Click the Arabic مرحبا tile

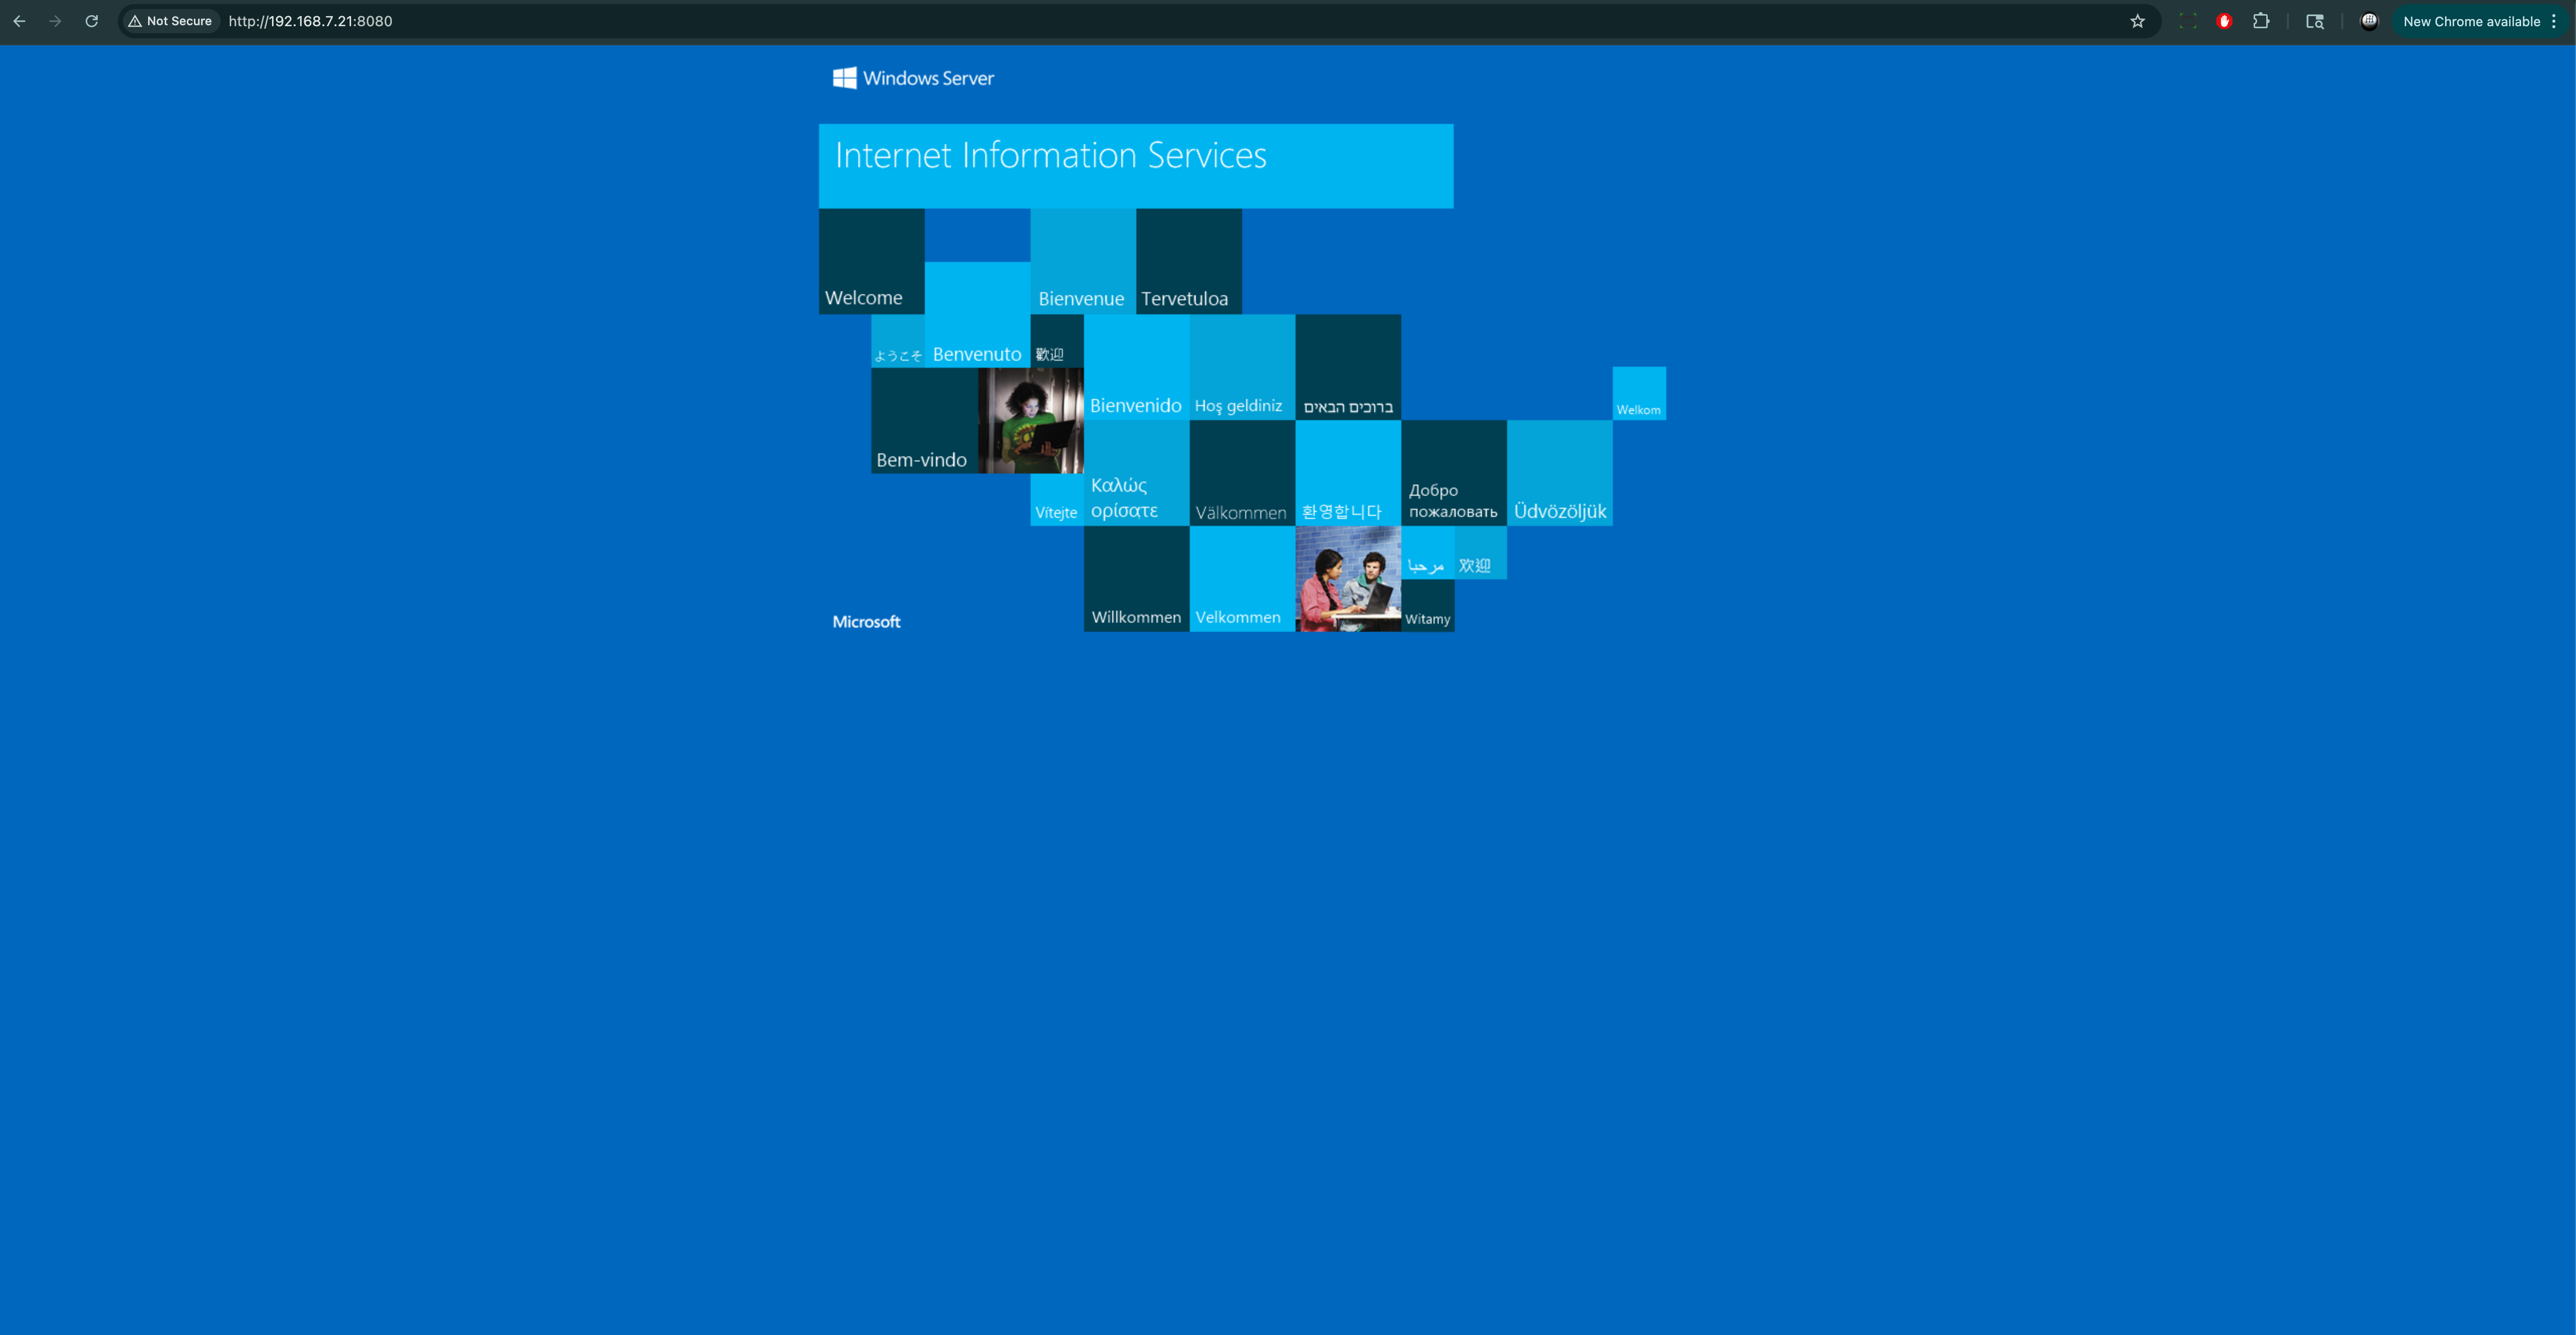click(1428, 553)
